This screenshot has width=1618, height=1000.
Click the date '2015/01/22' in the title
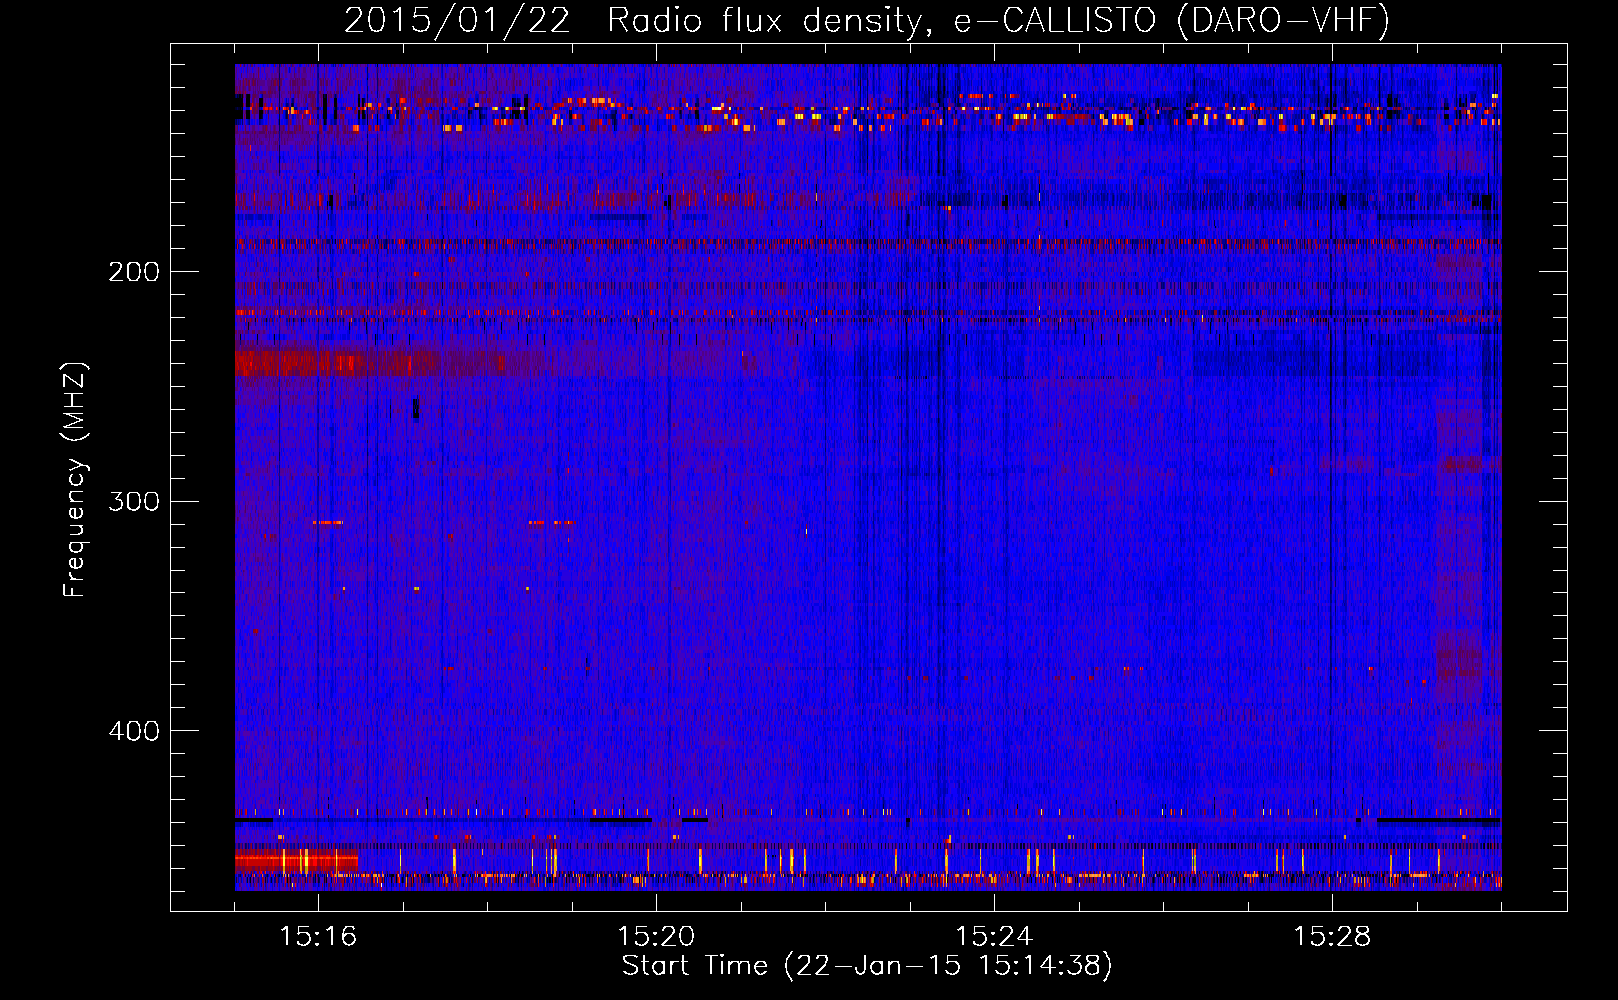coord(458,21)
